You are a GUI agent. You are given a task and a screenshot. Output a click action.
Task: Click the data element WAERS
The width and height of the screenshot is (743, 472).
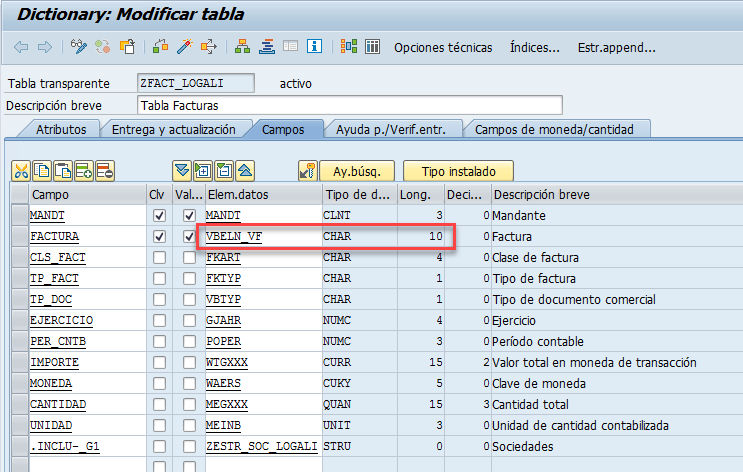tap(223, 383)
